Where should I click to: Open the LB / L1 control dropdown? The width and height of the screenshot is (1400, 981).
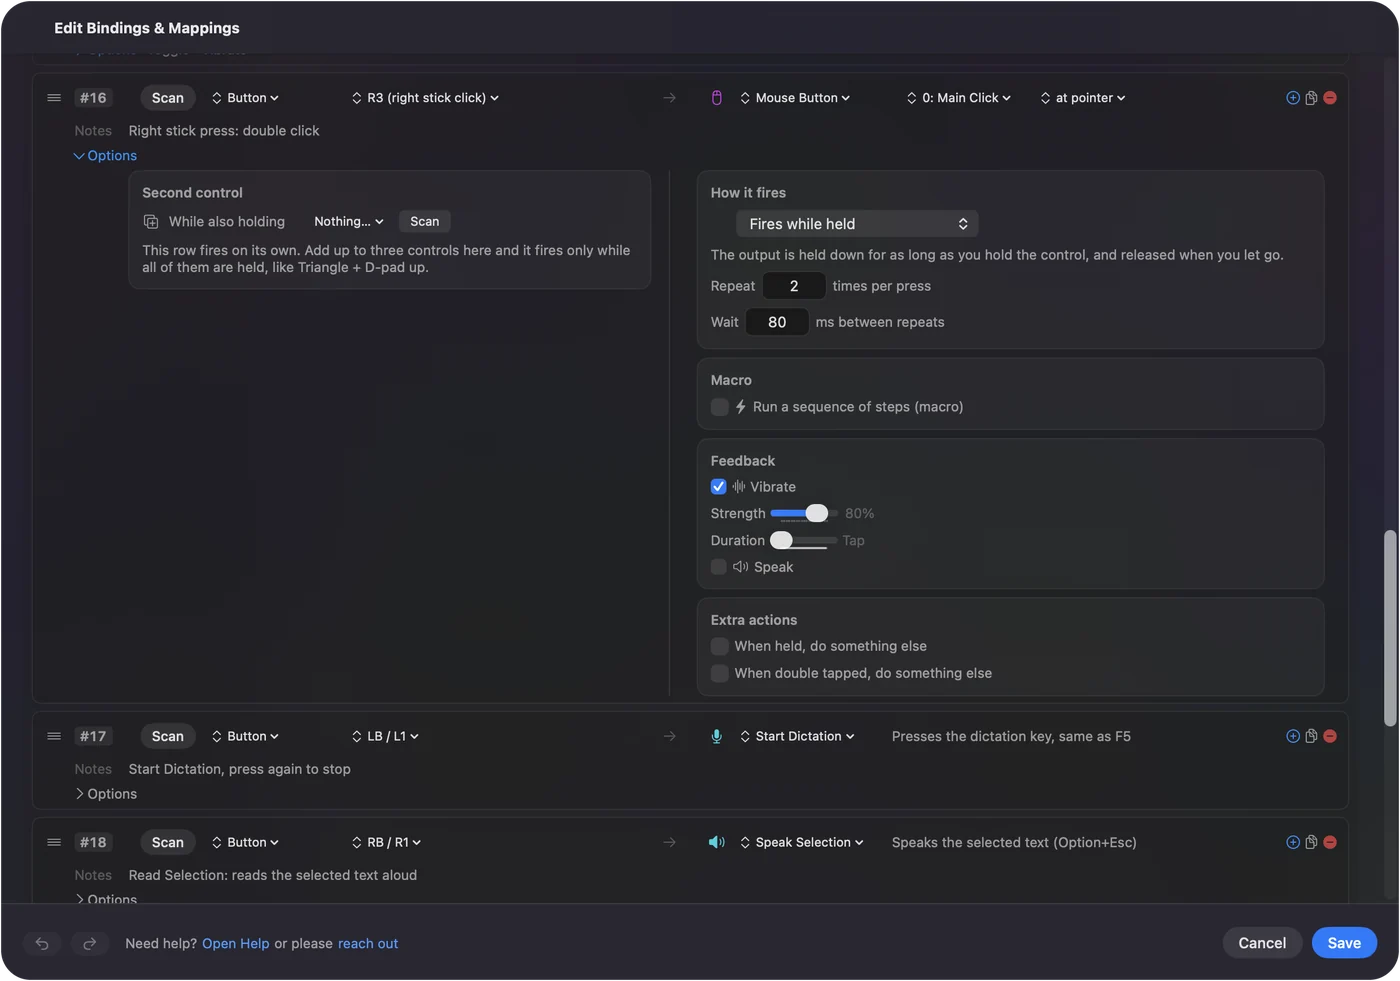(385, 736)
